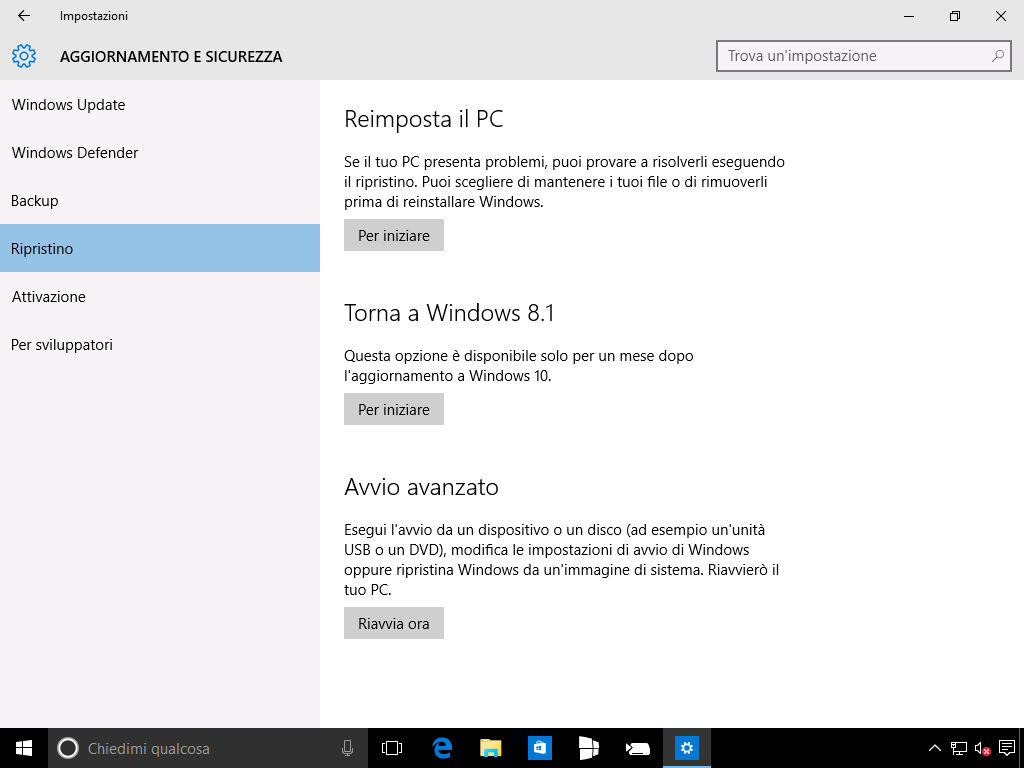Open the Action Center notifications icon
This screenshot has height=768, width=1024.
click(1006, 748)
